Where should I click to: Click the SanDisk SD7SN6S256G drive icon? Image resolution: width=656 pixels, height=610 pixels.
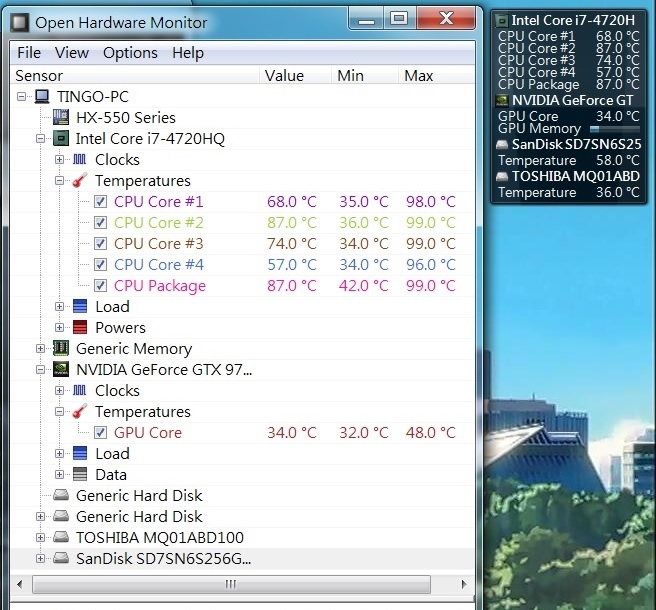(61, 558)
